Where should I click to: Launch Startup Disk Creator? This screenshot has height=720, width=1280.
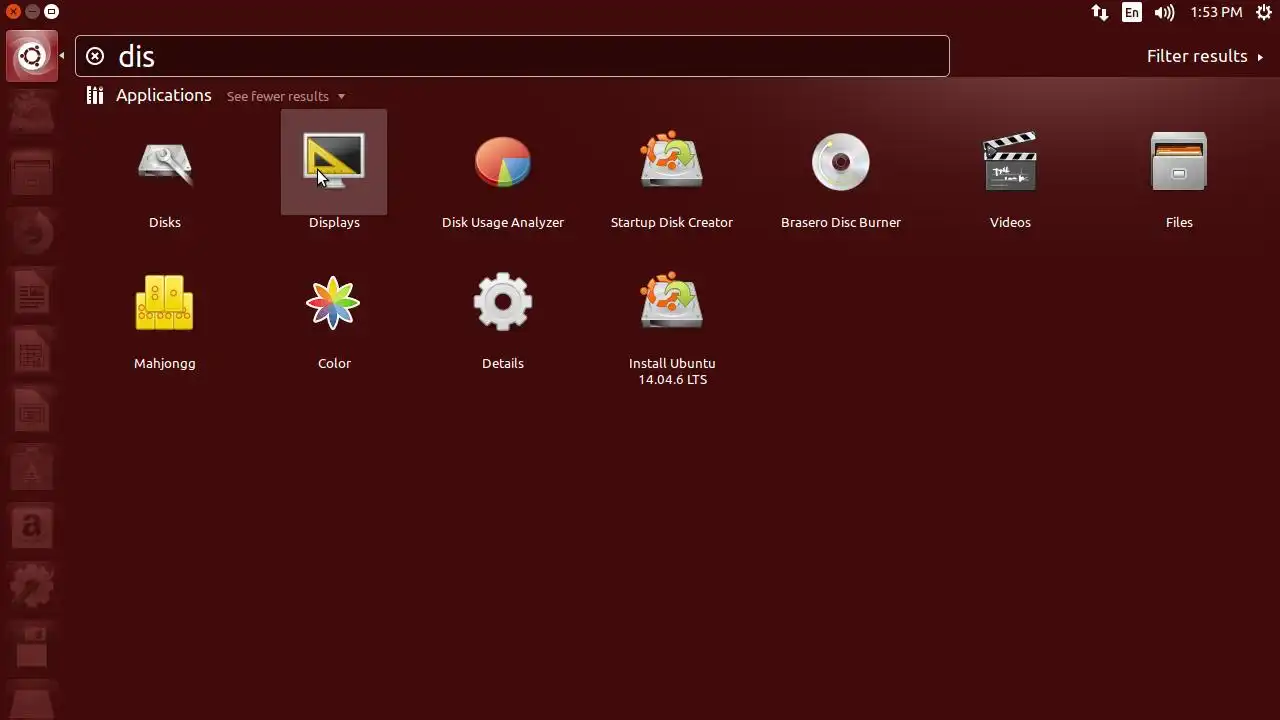[x=672, y=162]
